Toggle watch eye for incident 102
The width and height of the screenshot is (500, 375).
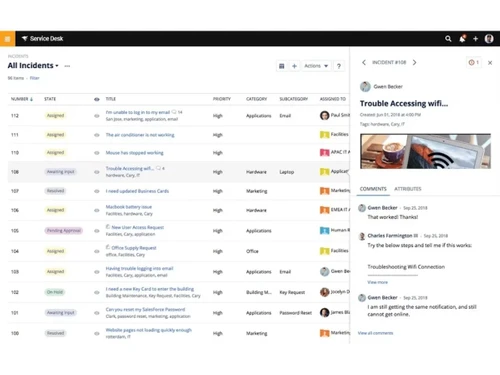[x=97, y=292]
